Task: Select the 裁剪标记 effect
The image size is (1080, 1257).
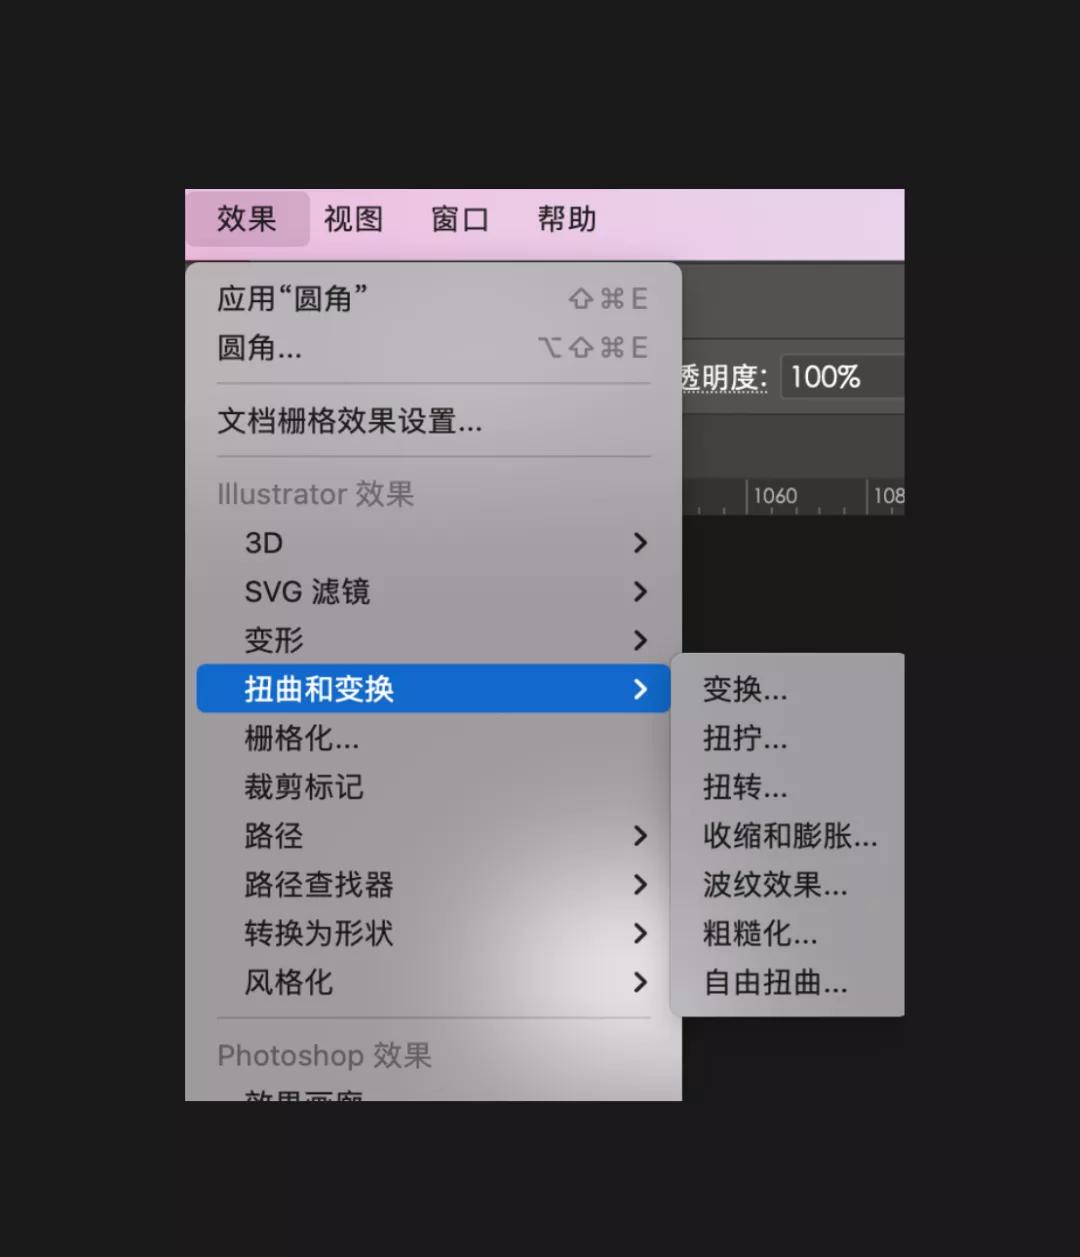Action: 433,787
